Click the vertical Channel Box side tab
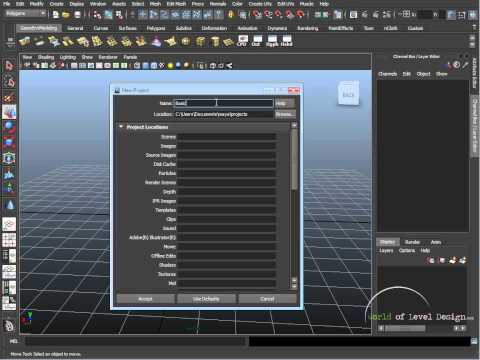Image resolution: width=480 pixels, height=360 pixels. click(x=475, y=126)
